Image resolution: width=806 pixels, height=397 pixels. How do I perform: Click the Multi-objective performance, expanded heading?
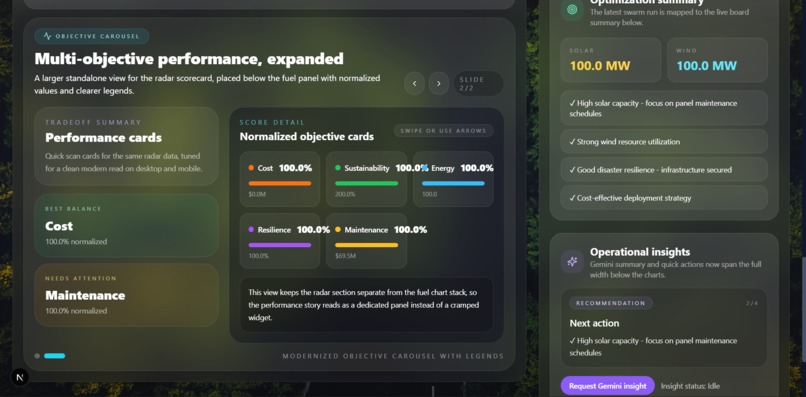pos(189,59)
